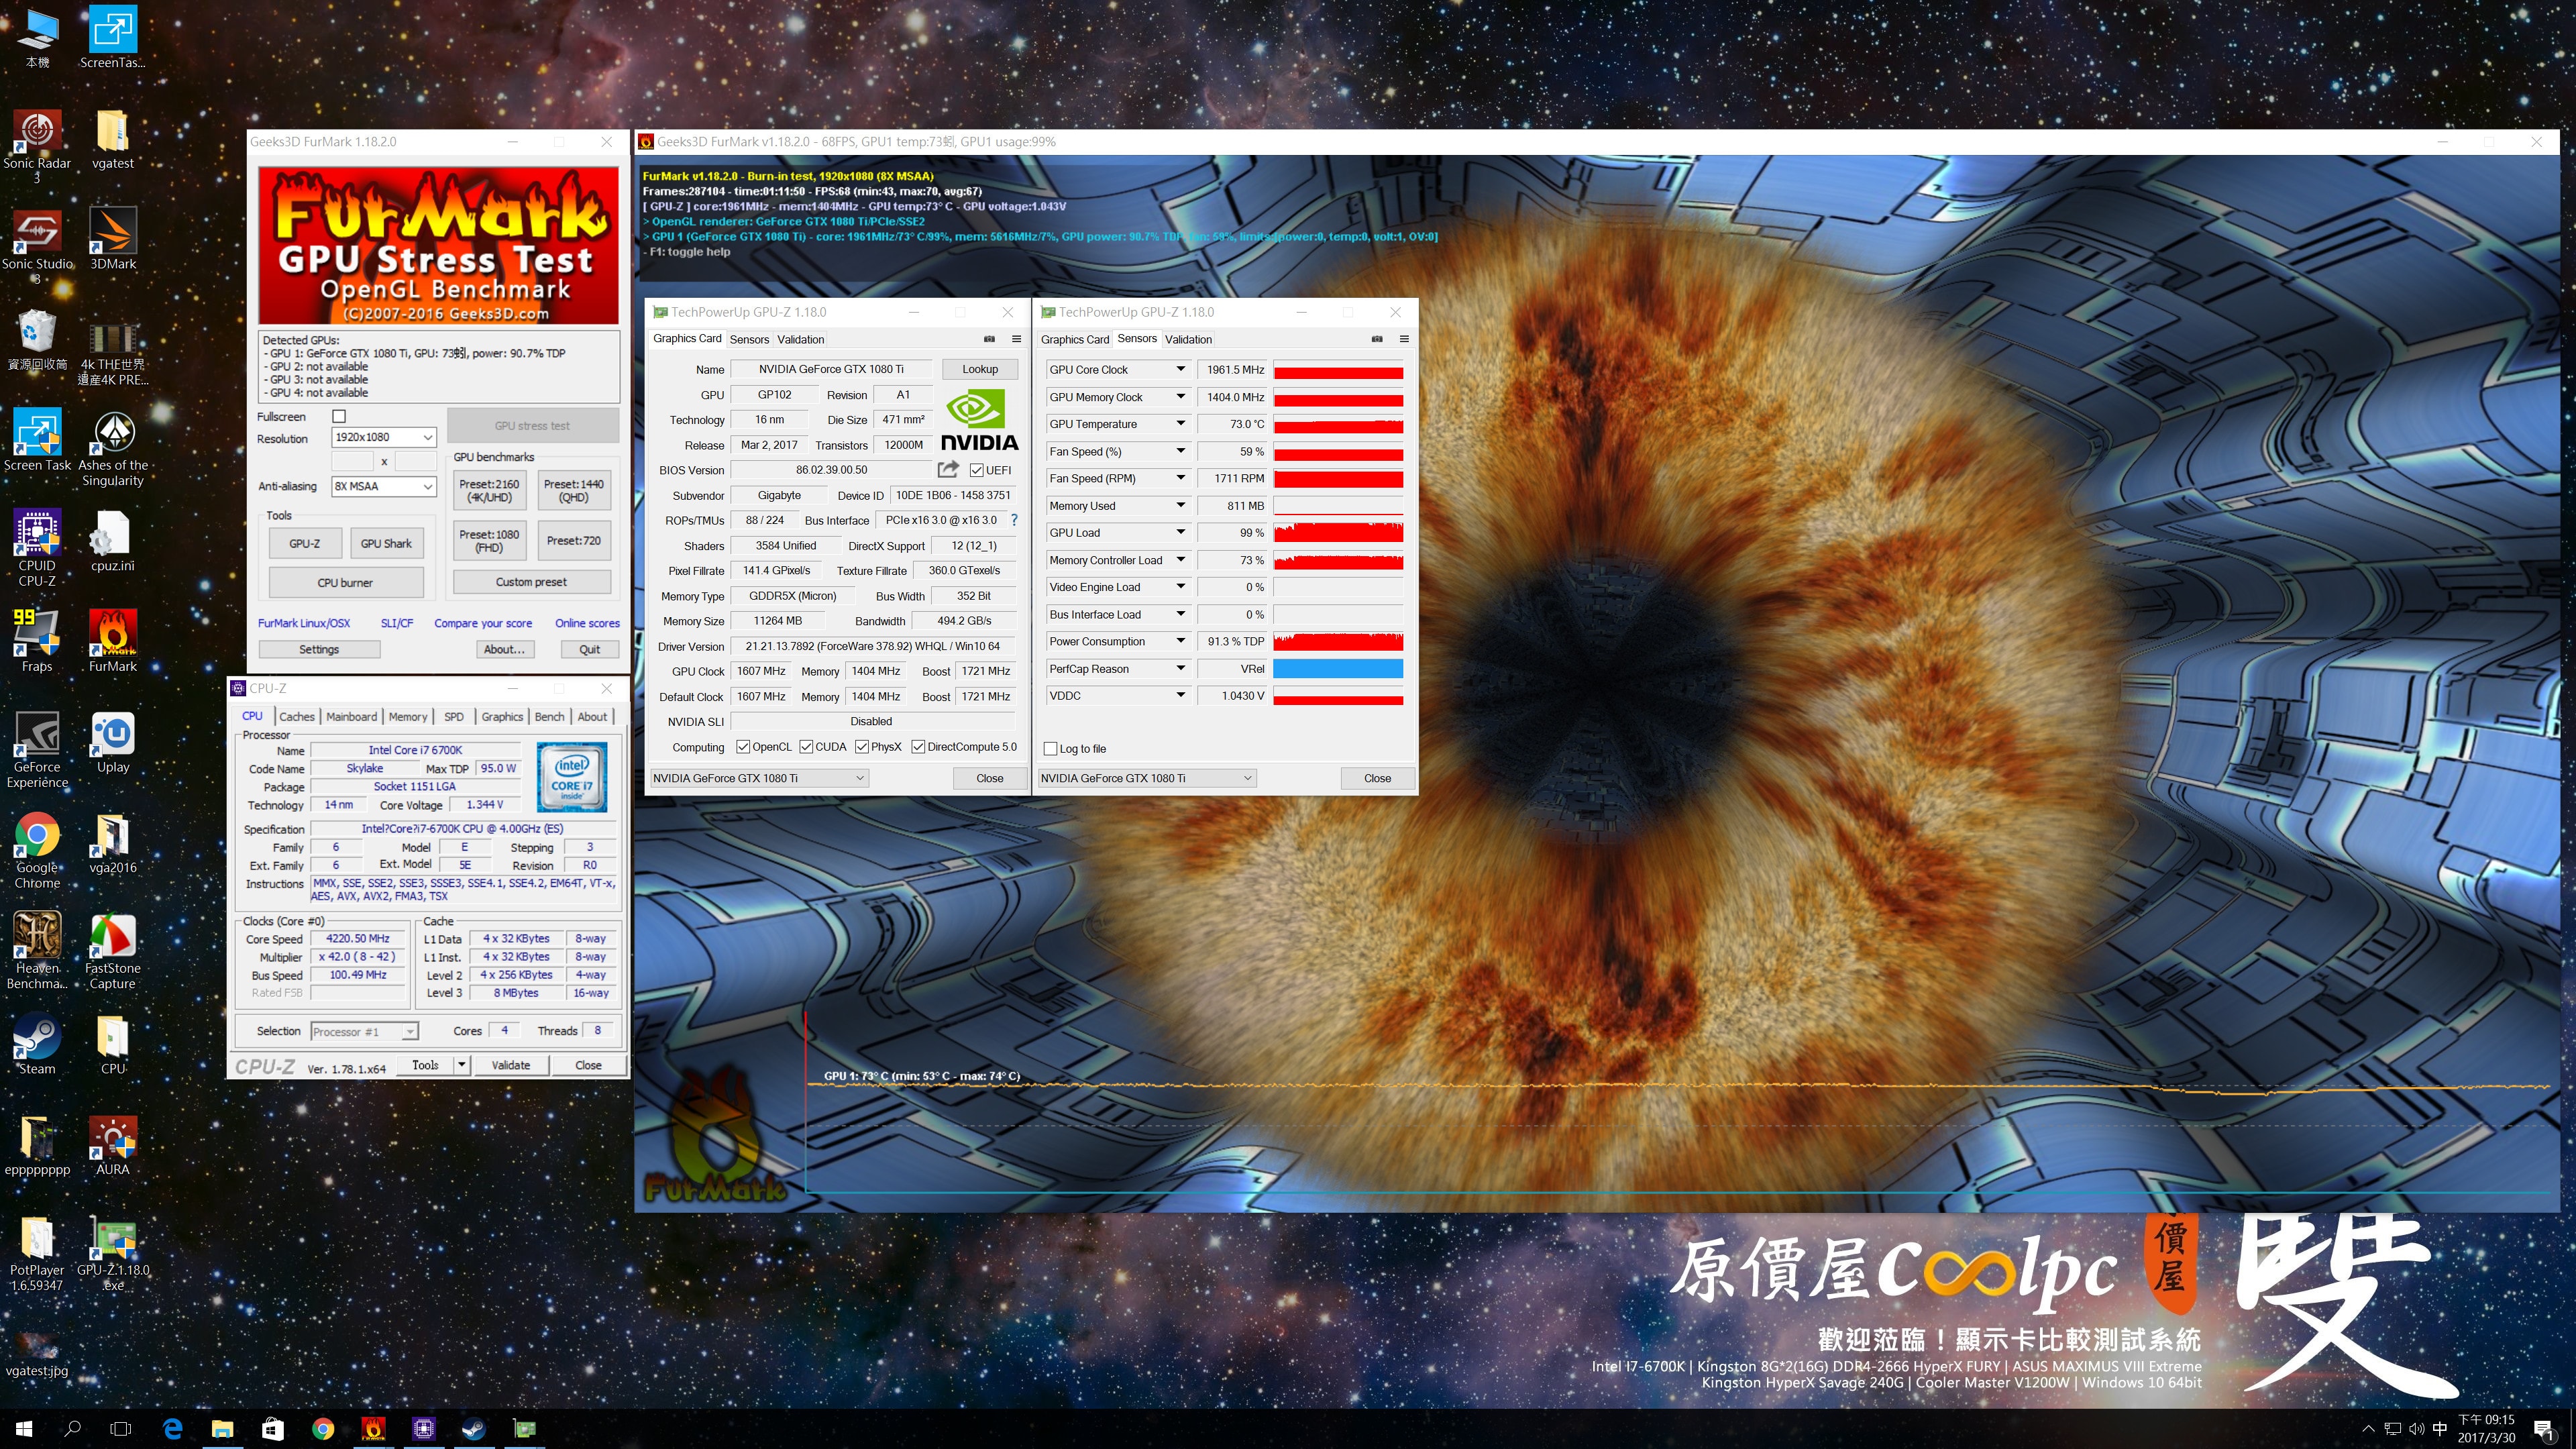Click the Memory Controller Load graph bar

point(1338,560)
